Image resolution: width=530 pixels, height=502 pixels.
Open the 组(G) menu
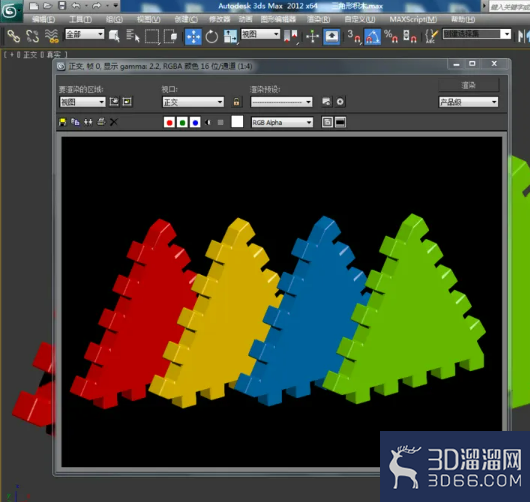114,20
